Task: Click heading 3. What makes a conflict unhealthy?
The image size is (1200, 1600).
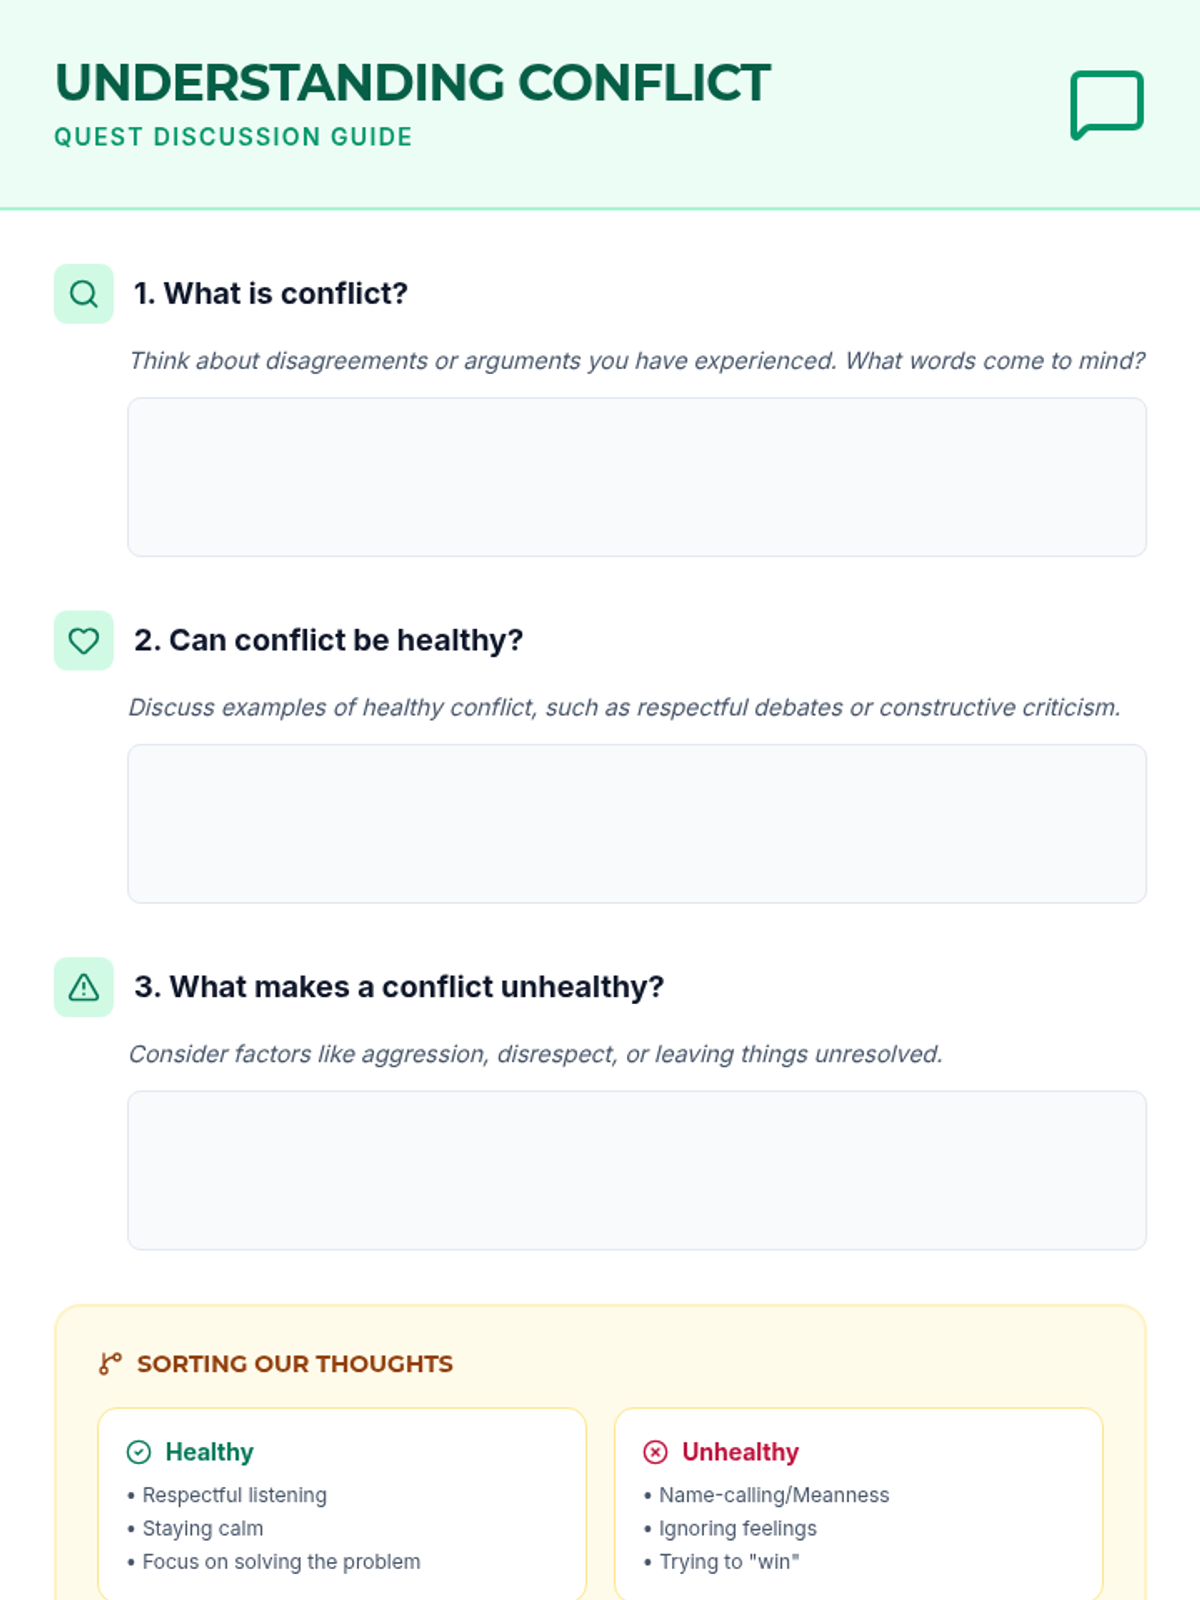Action: point(399,988)
